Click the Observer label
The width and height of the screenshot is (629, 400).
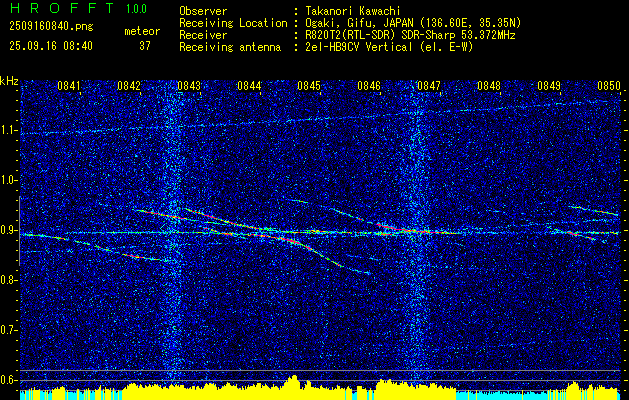(203, 11)
